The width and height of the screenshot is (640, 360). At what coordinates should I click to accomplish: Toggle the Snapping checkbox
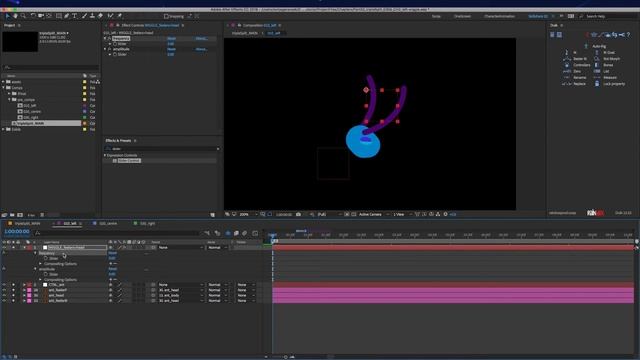coord(166,16)
